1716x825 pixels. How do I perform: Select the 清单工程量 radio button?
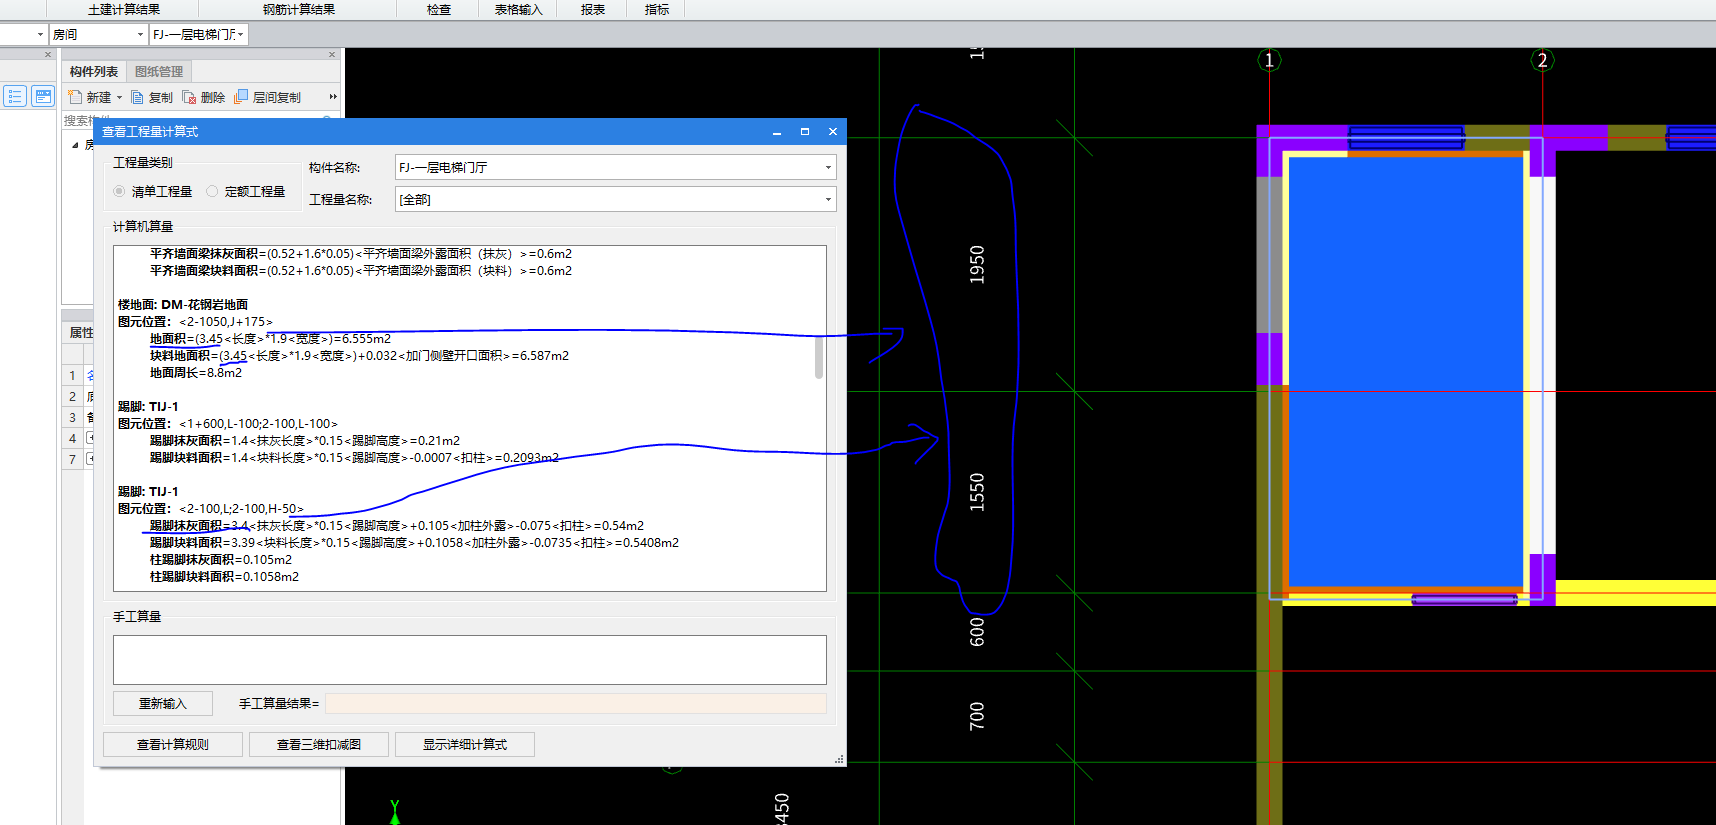pyautogui.click(x=120, y=191)
